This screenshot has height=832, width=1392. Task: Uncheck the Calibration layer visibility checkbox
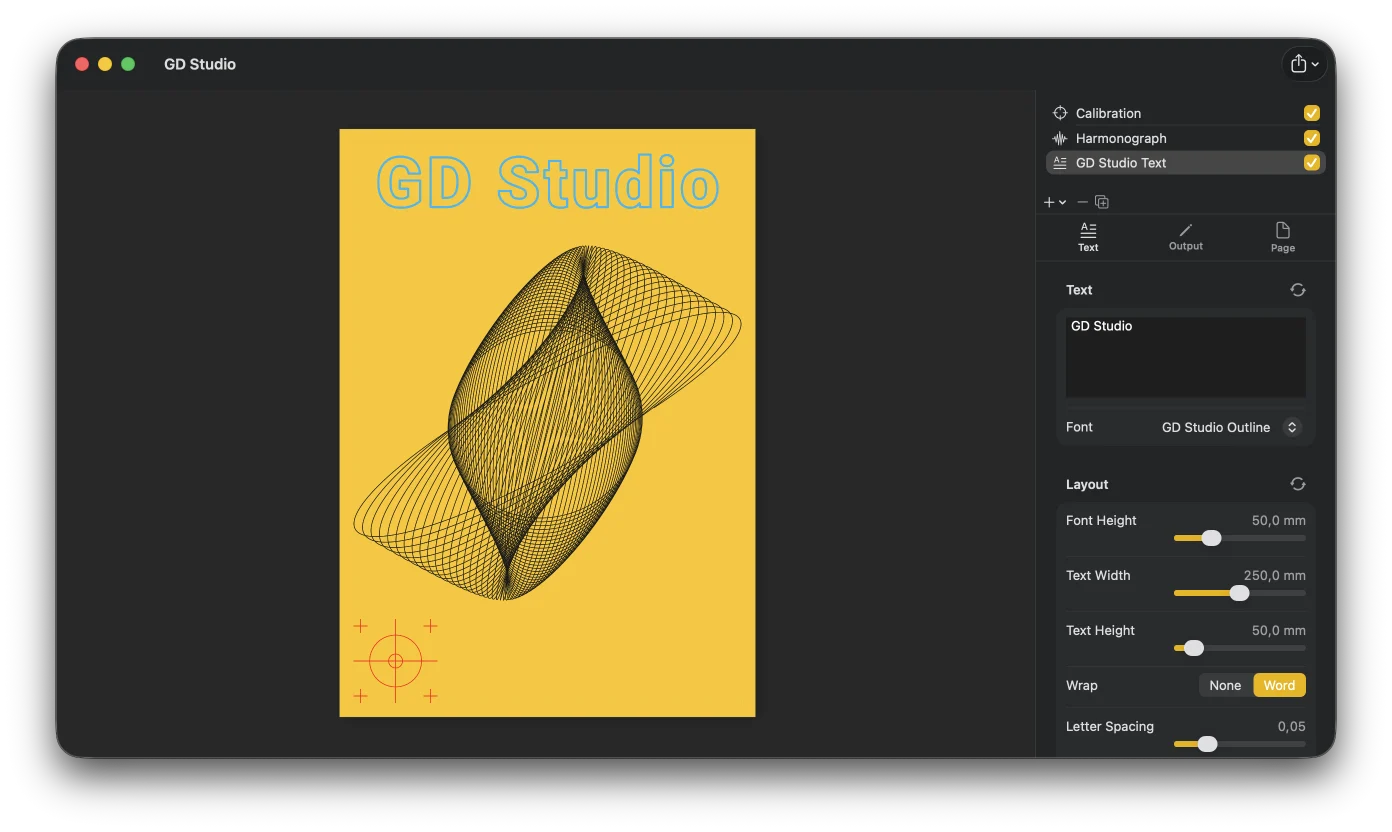1312,113
